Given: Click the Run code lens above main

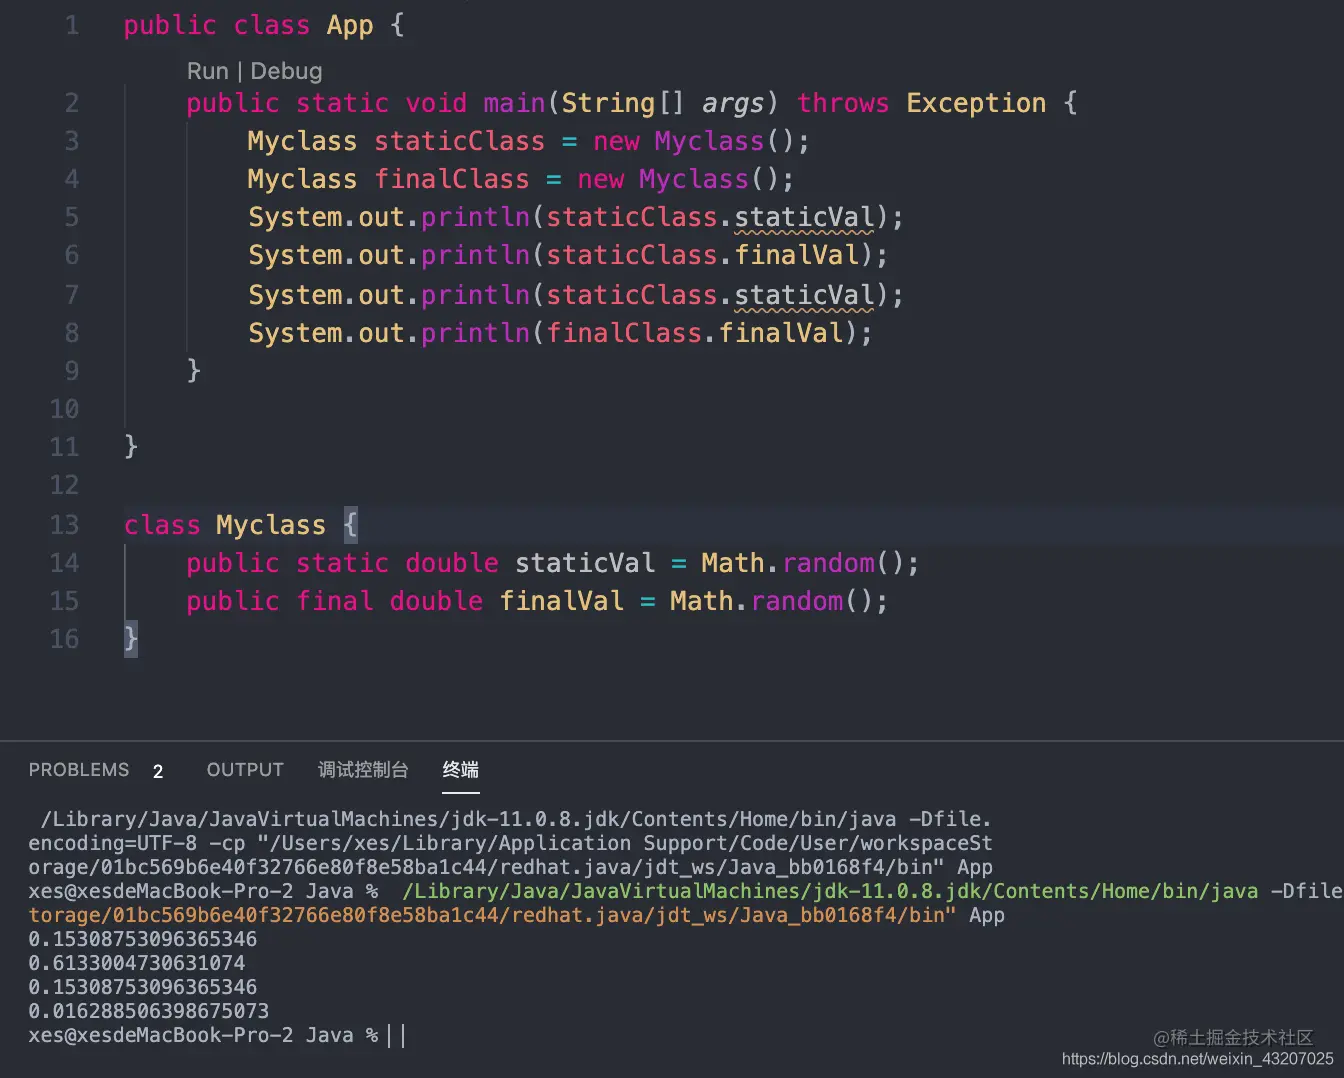Looking at the screenshot, I should (x=207, y=71).
